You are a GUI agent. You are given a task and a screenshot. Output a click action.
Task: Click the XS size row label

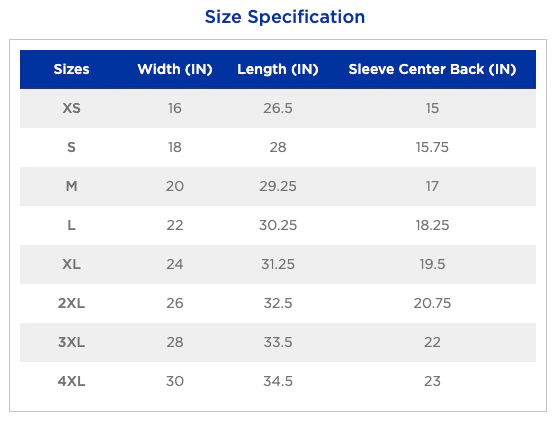click(x=71, y=108)
